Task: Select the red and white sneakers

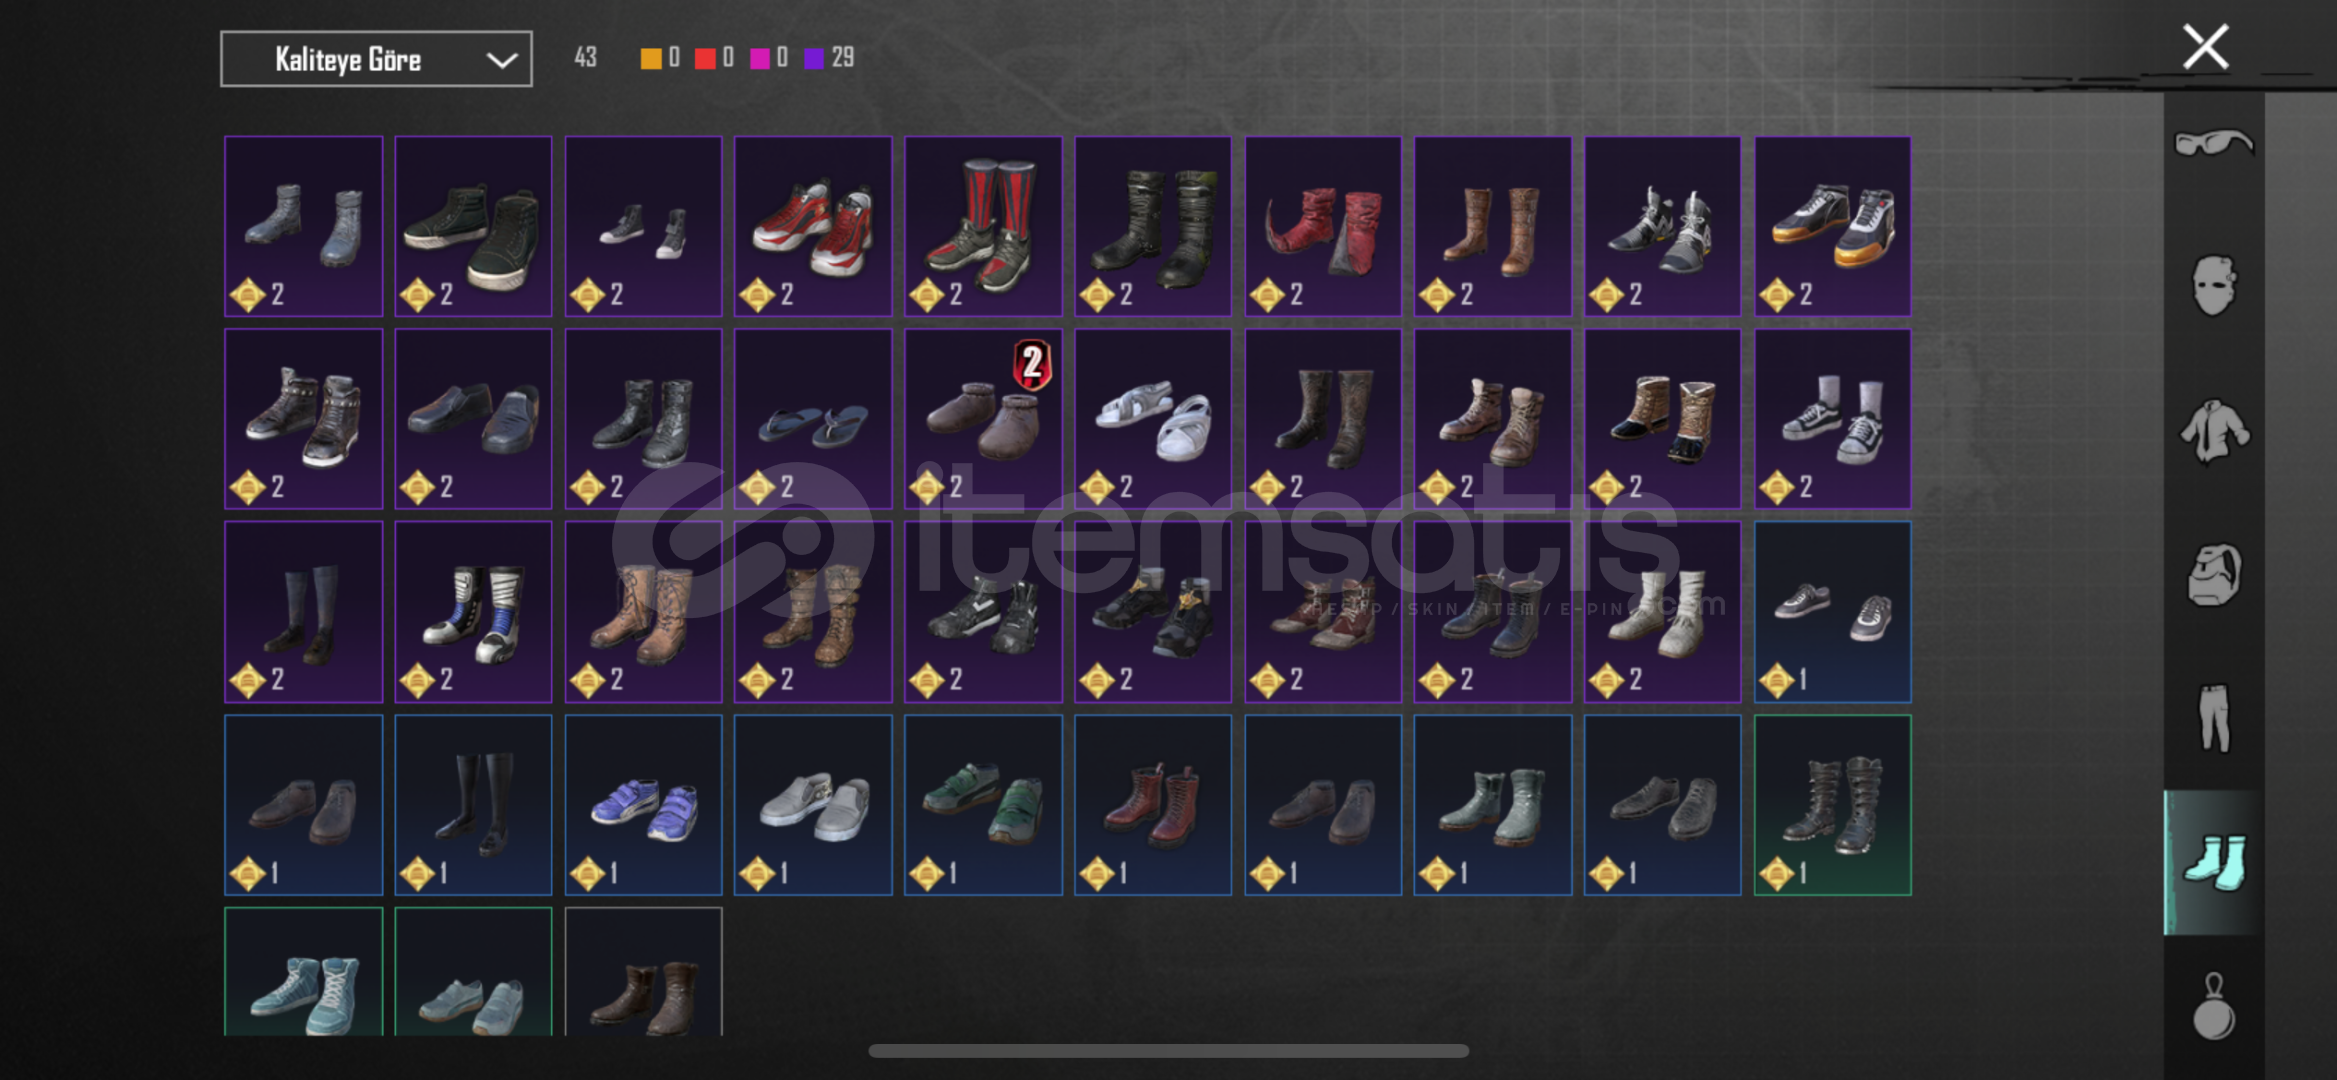Action: (x=813, y=226)
